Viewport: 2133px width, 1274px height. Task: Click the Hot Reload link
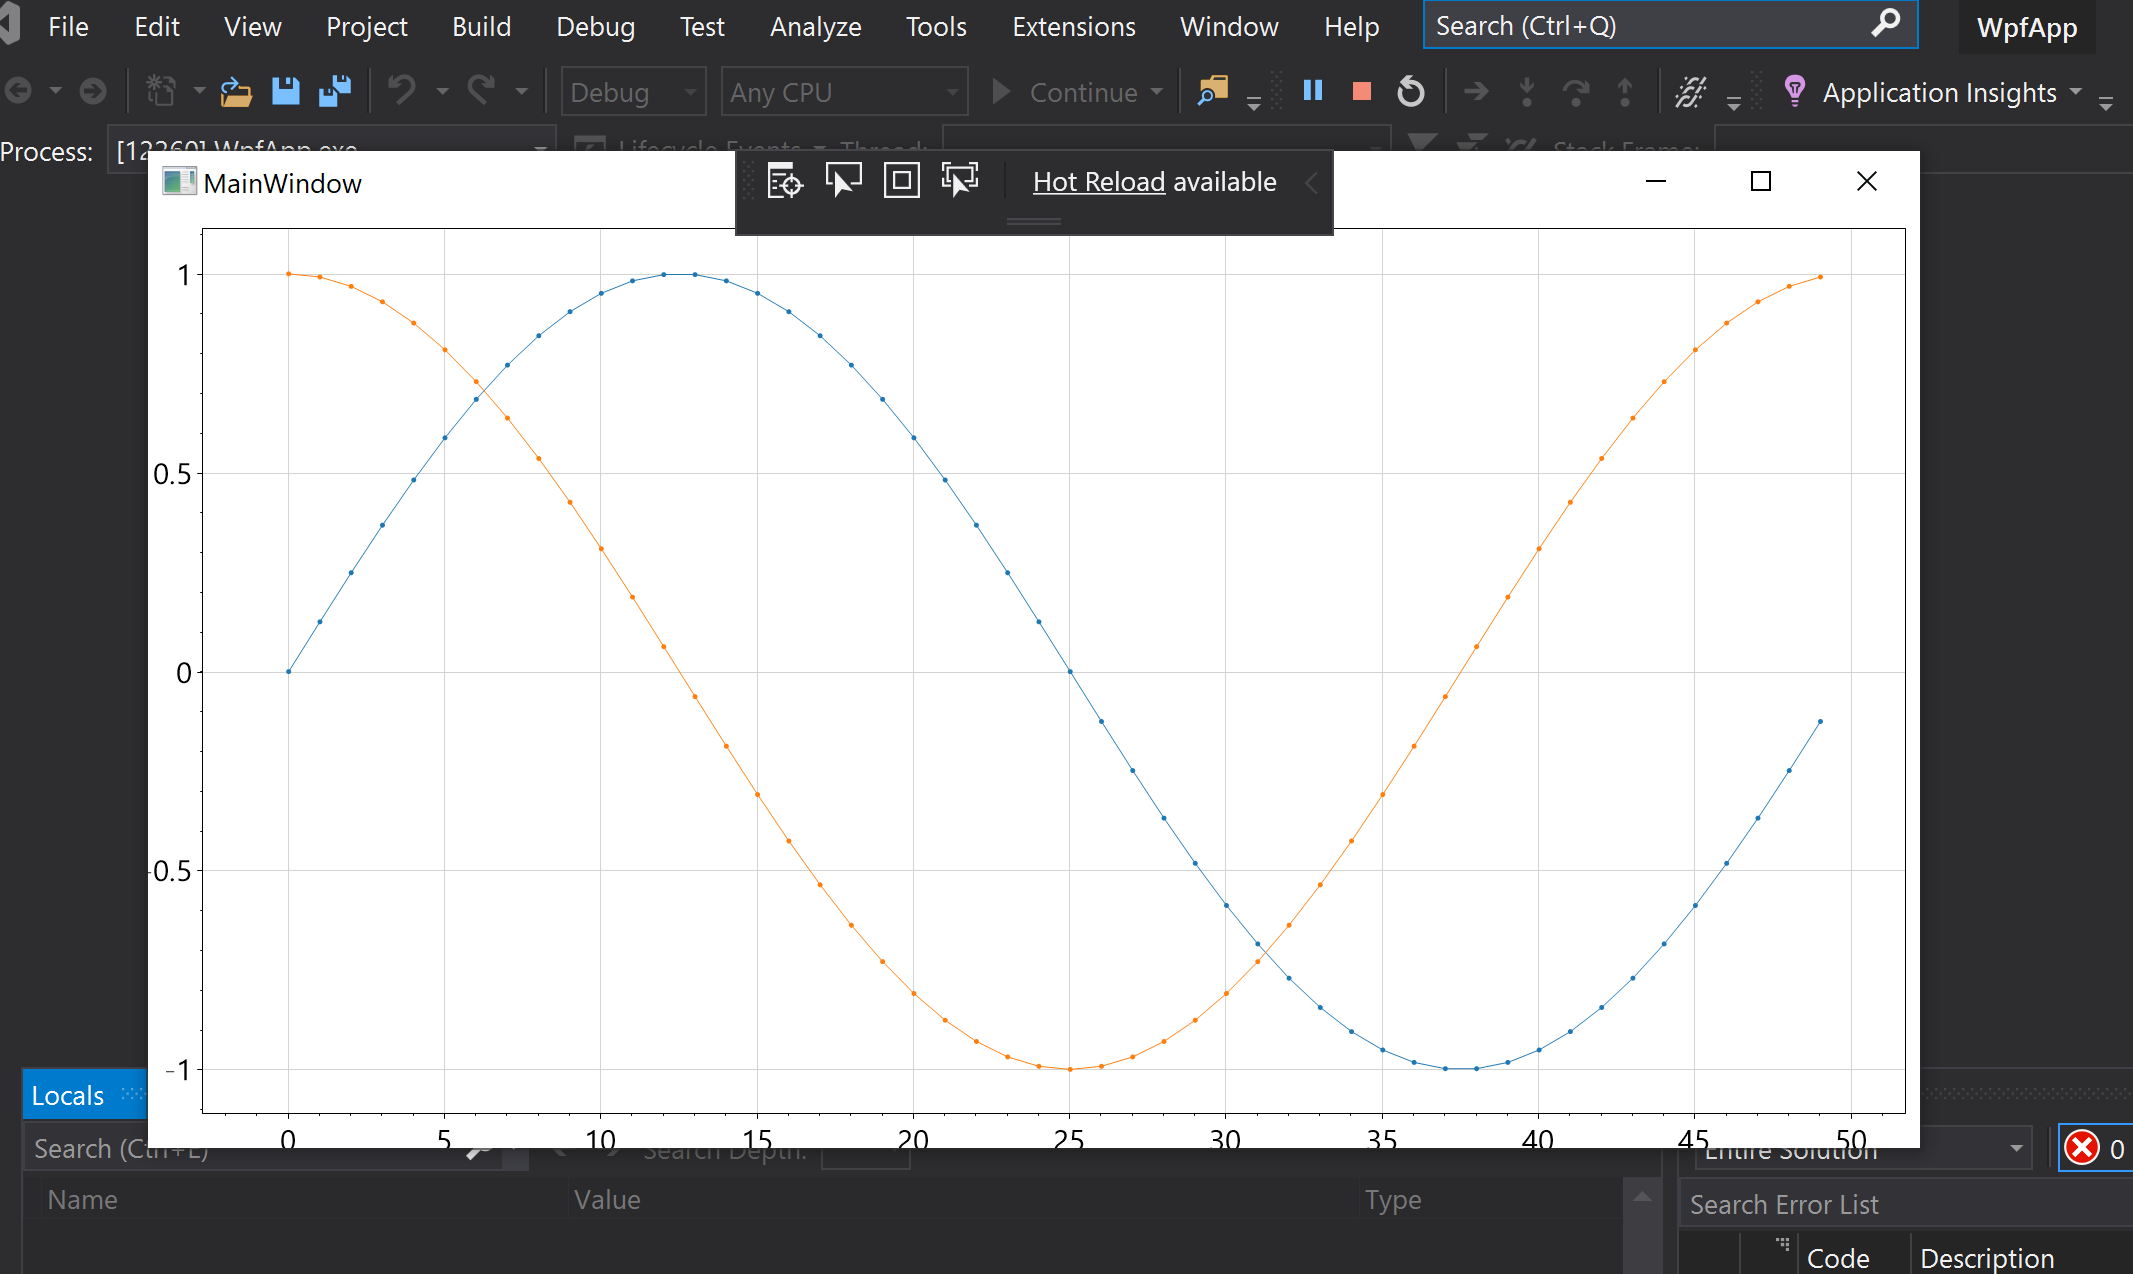(x=1098, y=182)
